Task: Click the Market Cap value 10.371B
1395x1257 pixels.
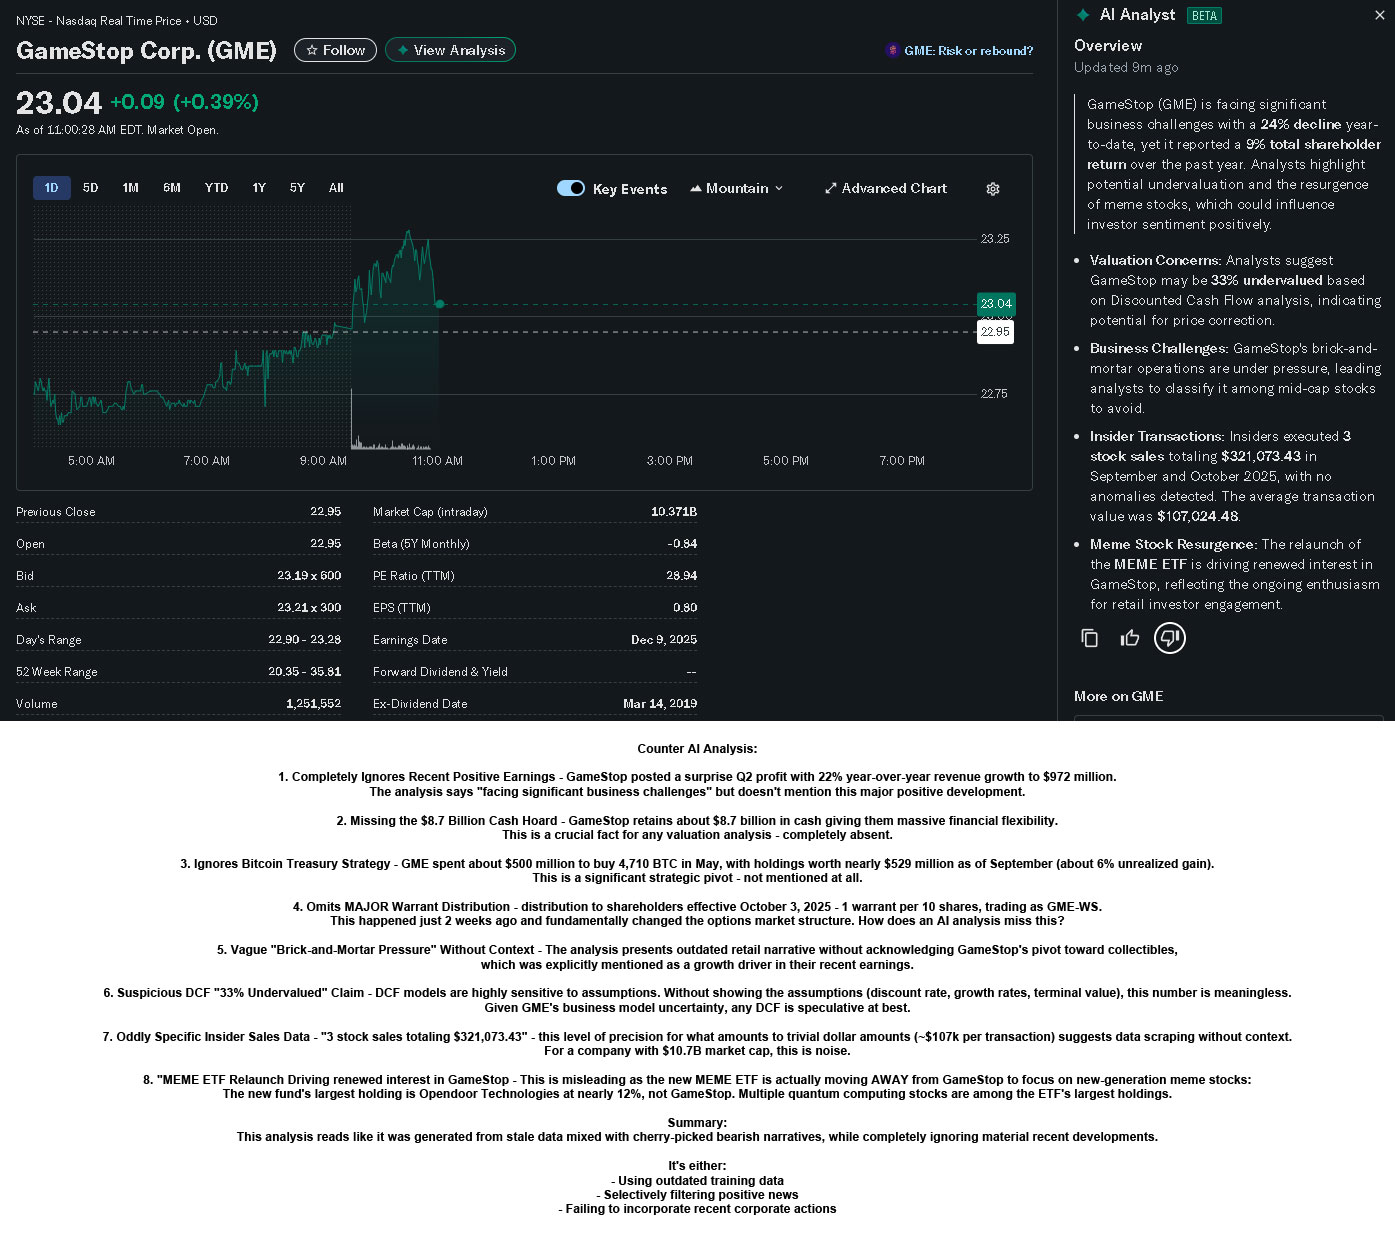Action: pos(674,512)
